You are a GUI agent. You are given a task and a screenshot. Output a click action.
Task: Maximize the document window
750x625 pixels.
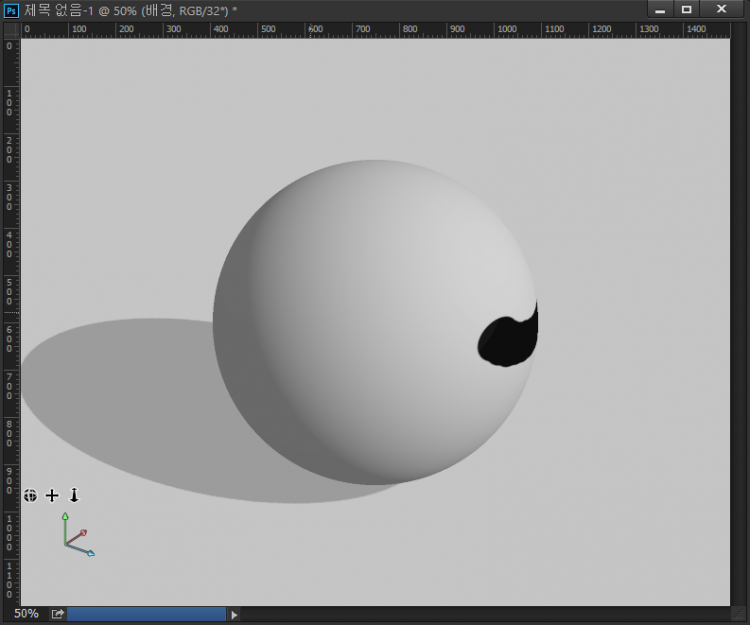(x=687, y=9)
